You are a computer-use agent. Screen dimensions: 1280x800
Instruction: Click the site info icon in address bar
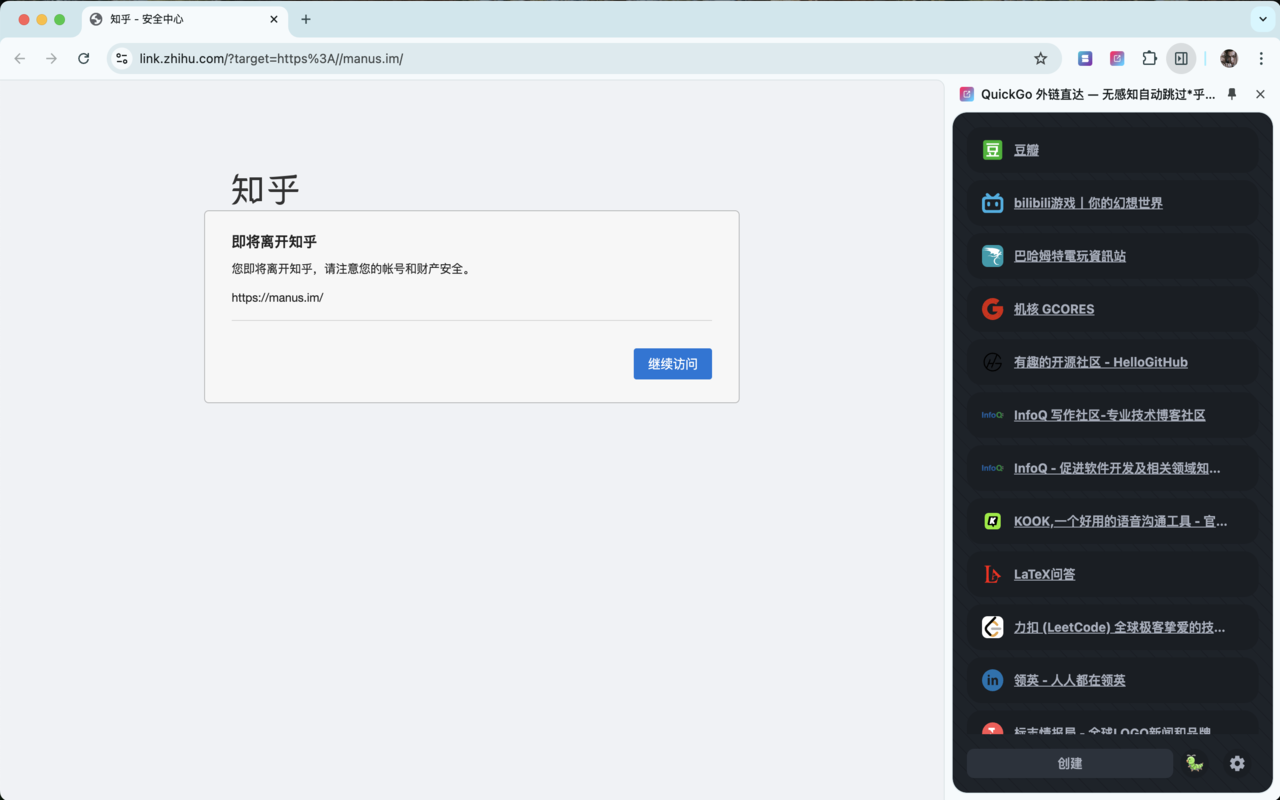point(121,58)
